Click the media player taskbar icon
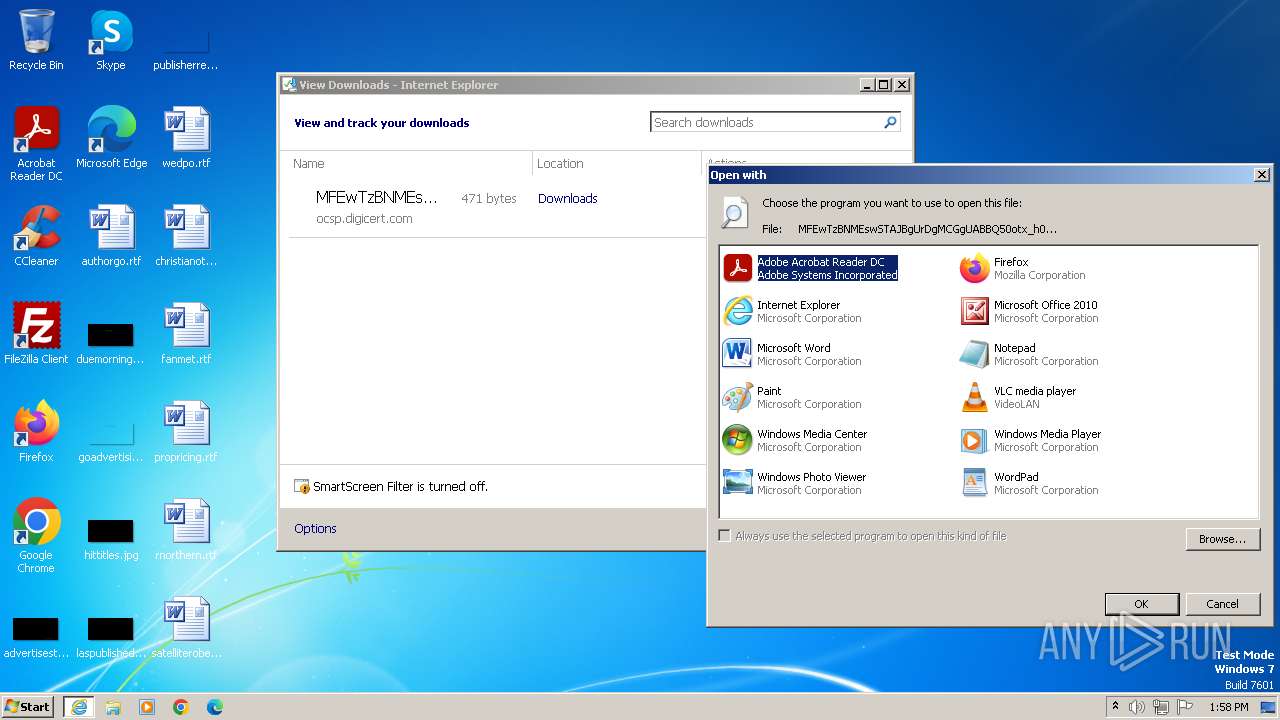The width and height of the screenshot is (1280, 720). [147, 707]
